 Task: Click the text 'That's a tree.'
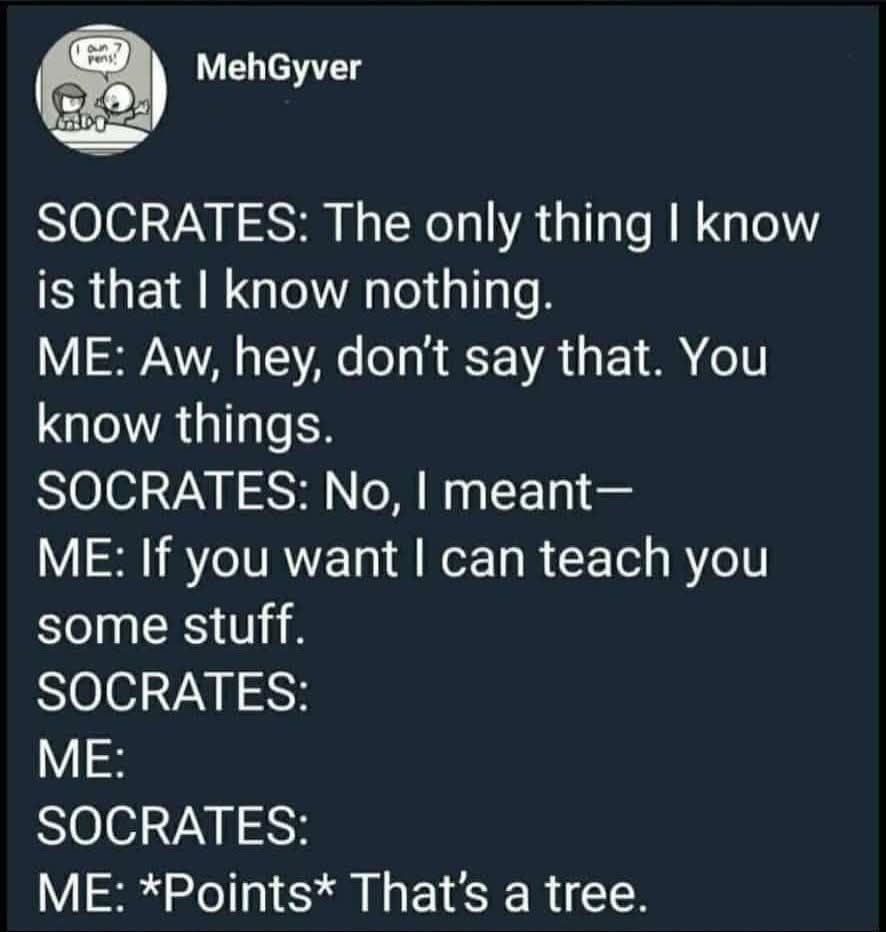500,893
